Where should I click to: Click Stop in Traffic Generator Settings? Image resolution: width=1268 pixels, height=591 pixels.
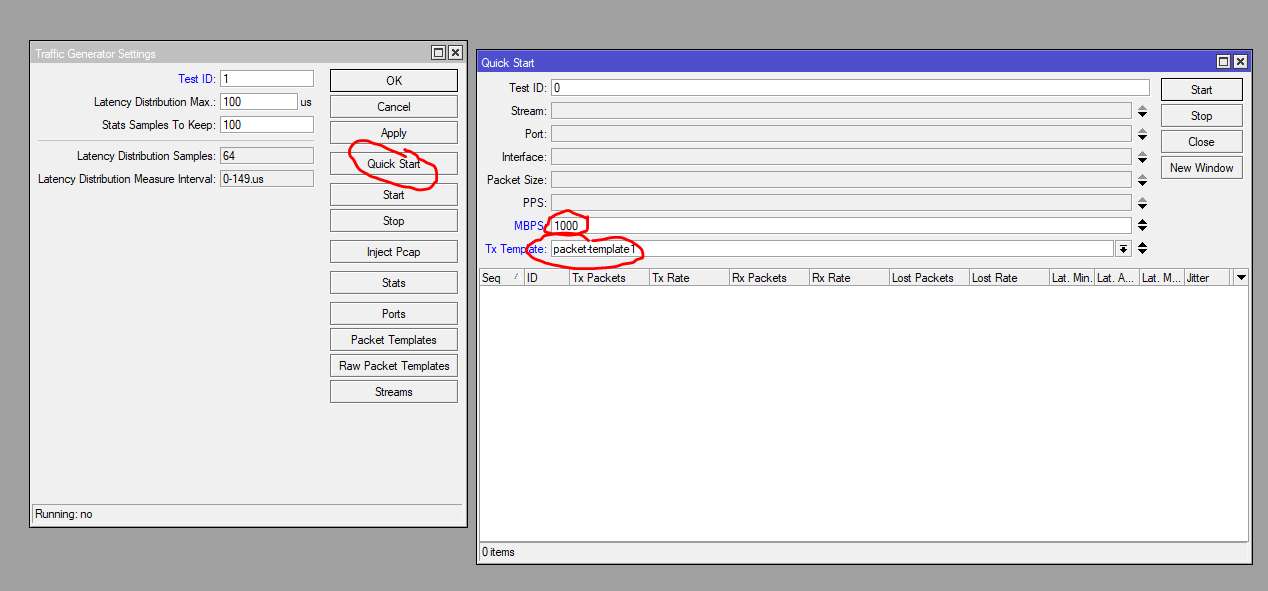point(394,221)
